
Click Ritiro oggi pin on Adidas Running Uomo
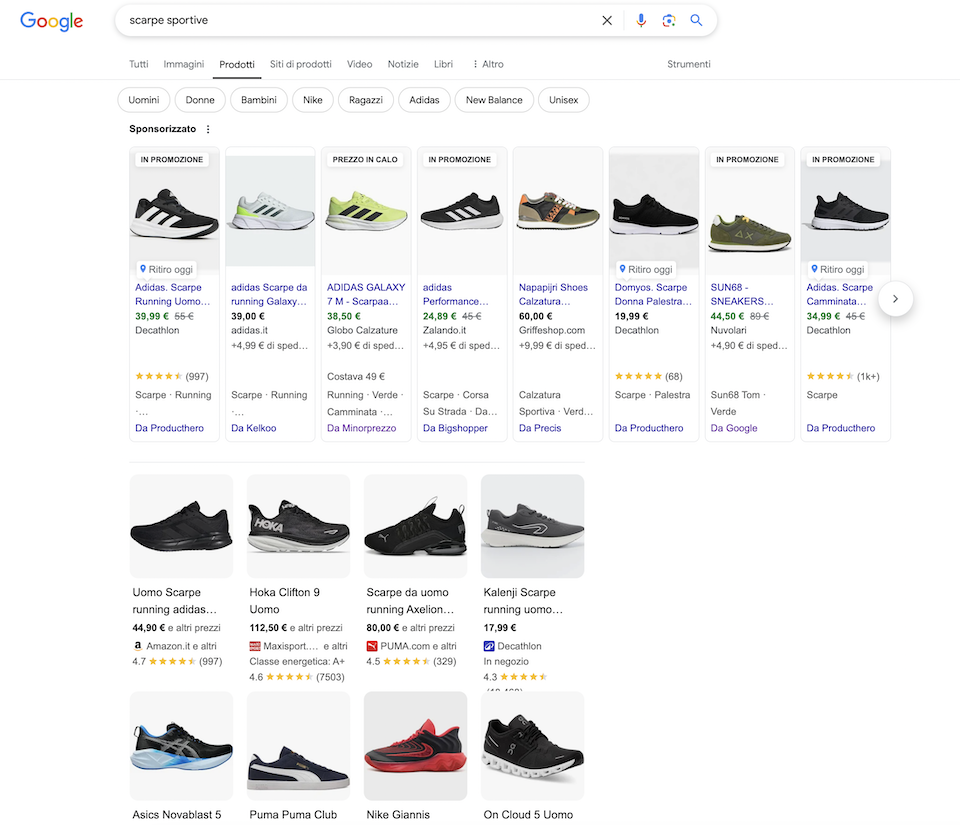[143, 269]
